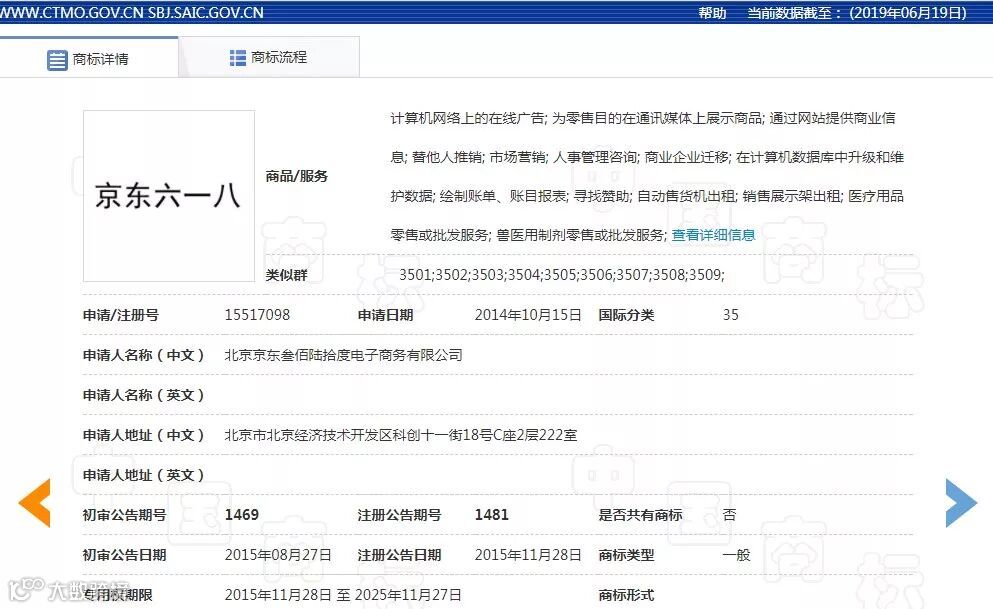993x609 pixels.
Task: Select registration announcement date 2015年11月28日
Action: [x=528, y=555]
